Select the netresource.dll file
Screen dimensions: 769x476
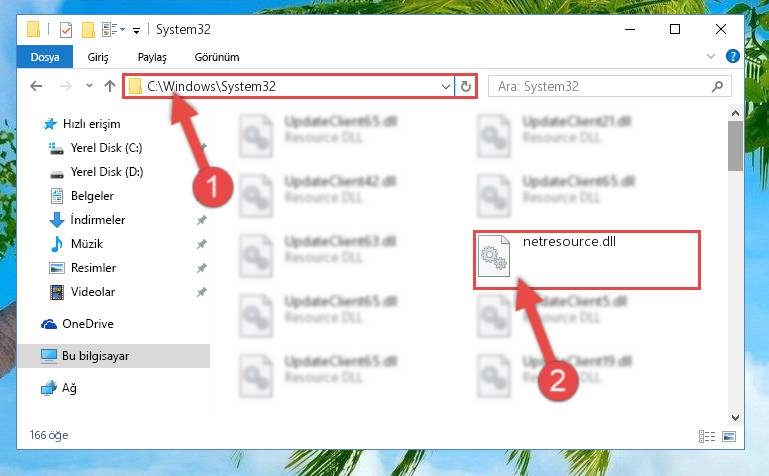pyautogui.click(x=587, y=259)
